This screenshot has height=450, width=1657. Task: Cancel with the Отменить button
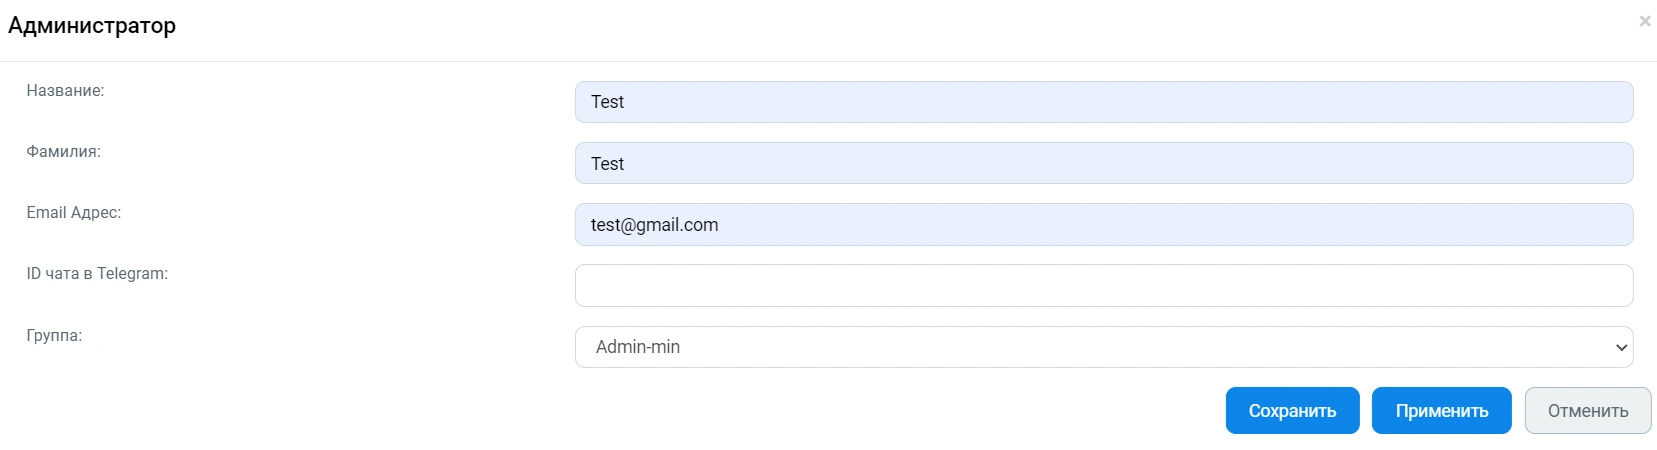pyautogui.click(x=1587, y=411)
